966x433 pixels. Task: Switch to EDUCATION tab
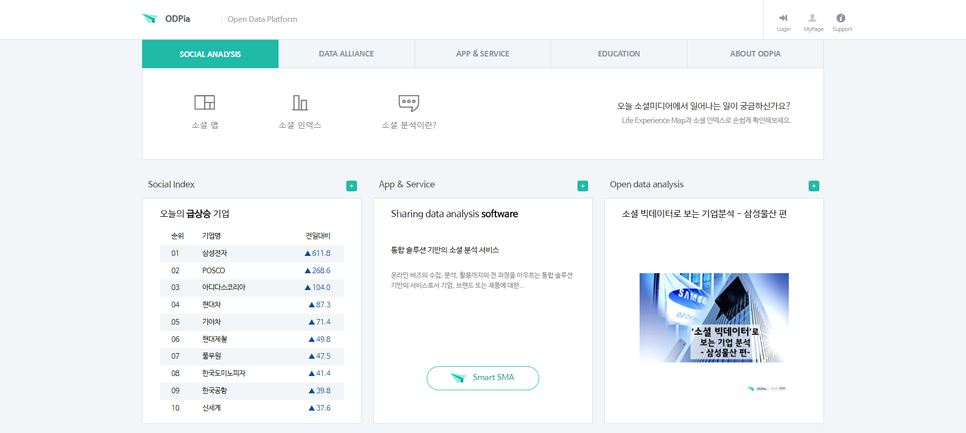(619, 54)
